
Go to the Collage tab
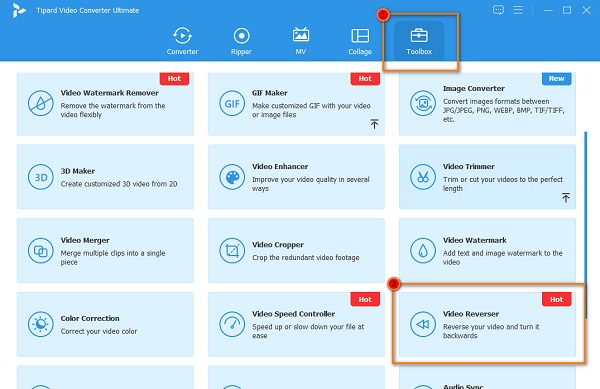point(360,41)
